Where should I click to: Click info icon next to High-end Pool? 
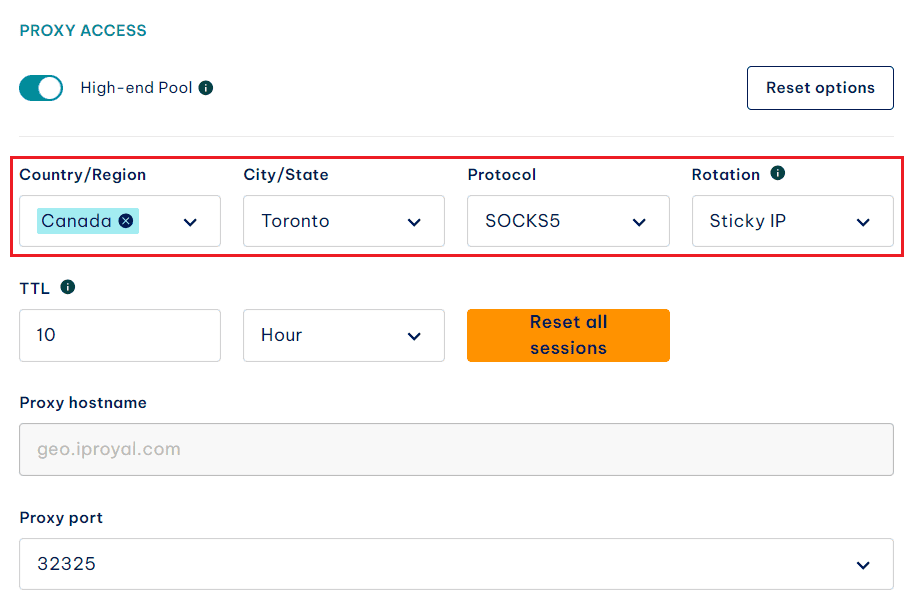(x=206, y=88)
